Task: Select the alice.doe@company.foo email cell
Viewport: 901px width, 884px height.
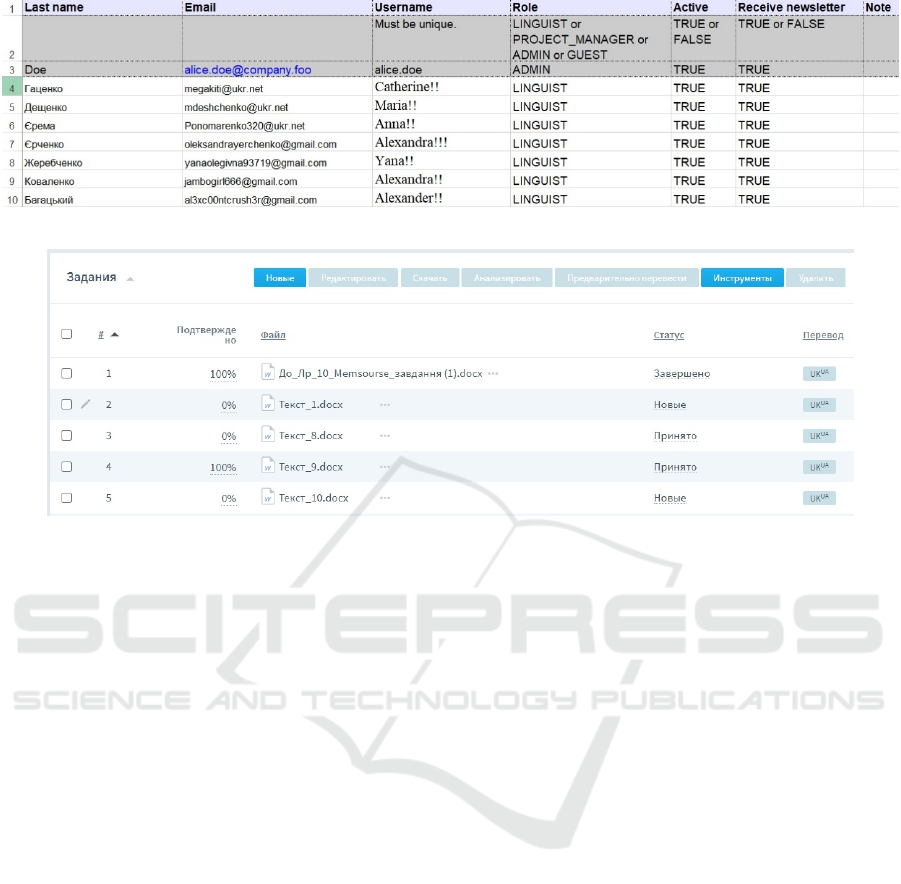Action: point(236,70)
